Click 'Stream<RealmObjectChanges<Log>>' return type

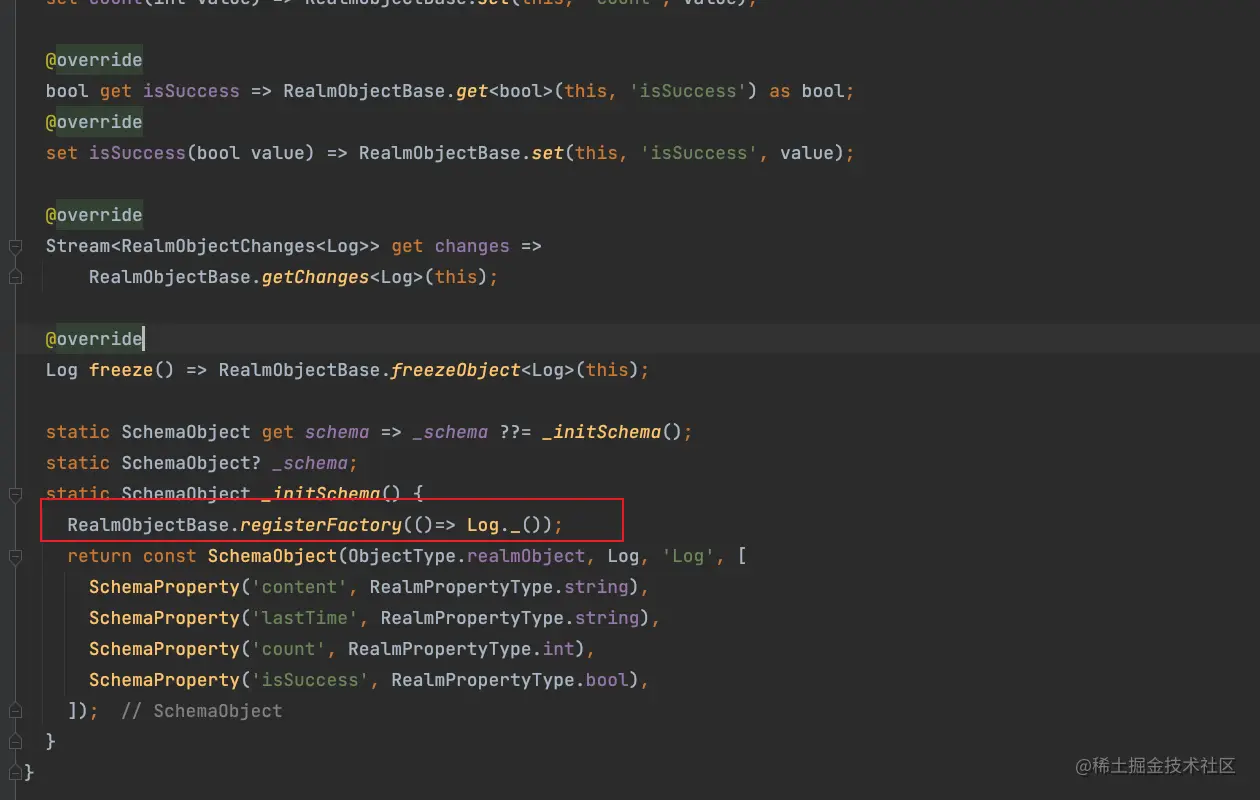[213, 246]
